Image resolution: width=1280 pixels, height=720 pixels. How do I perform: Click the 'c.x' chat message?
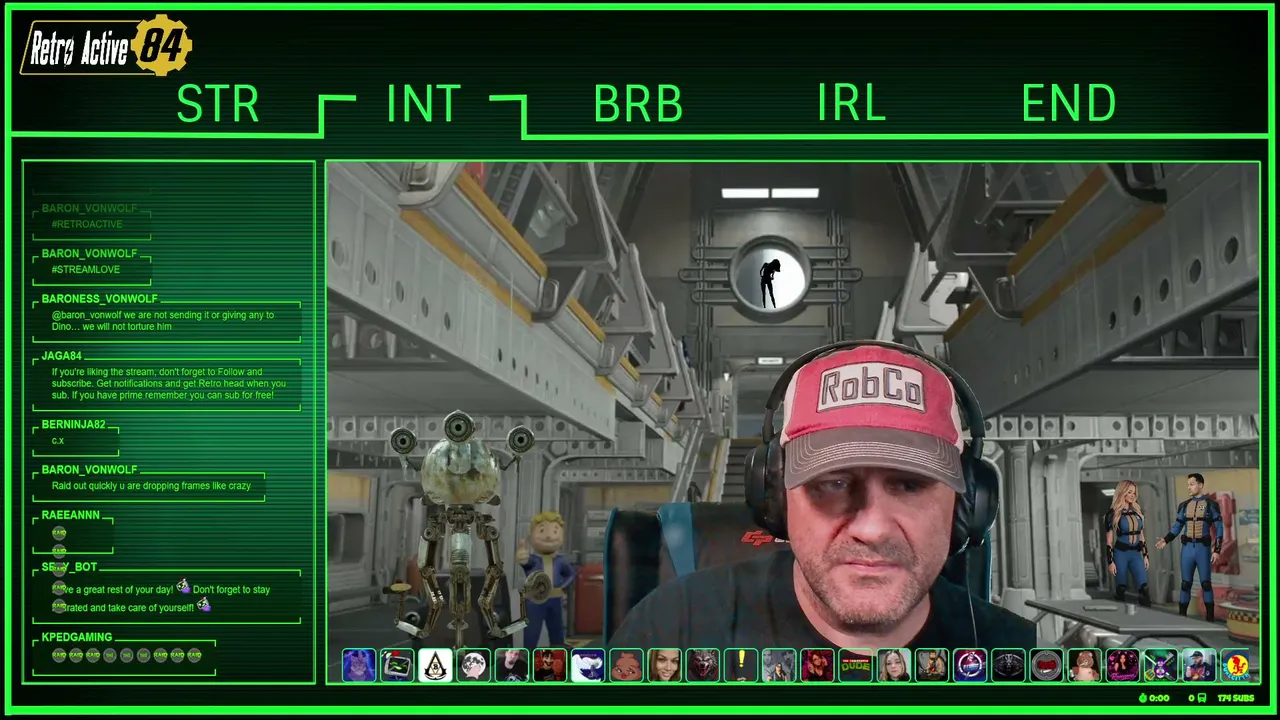pos(58,440)
